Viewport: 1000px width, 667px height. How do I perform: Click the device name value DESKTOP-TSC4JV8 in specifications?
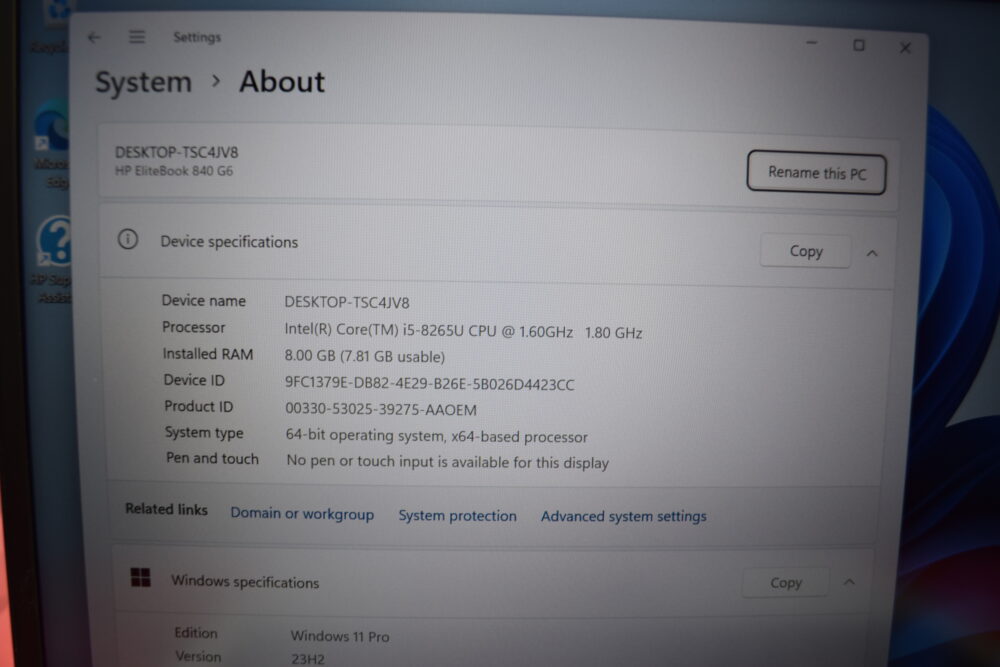point(347,302)
